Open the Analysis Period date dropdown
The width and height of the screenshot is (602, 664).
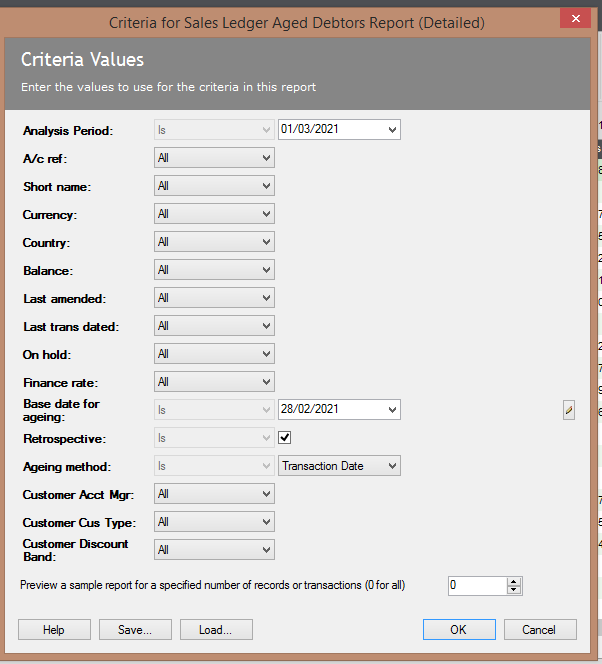coord(391,130)
